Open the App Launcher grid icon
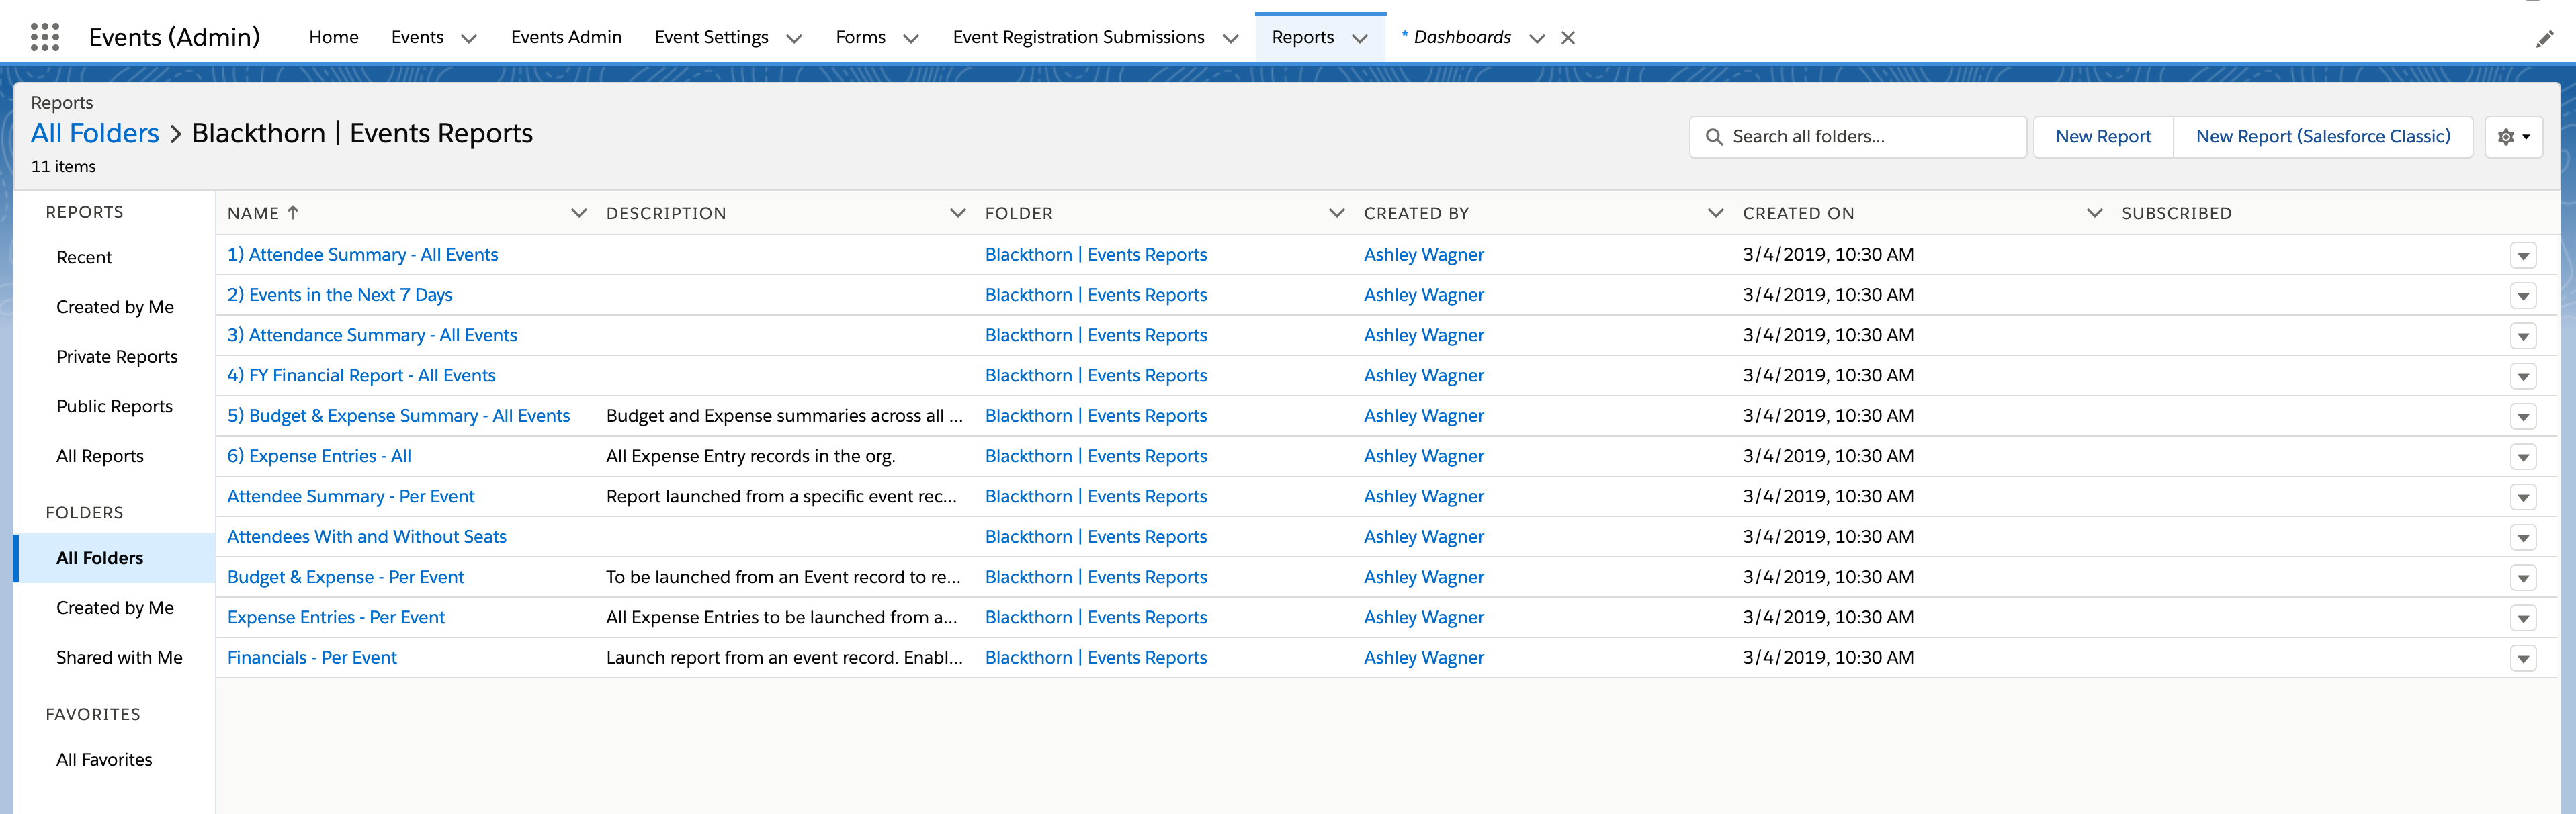Image resolution: width=2576 pixels, height=814 pixels. click(45, 37)
